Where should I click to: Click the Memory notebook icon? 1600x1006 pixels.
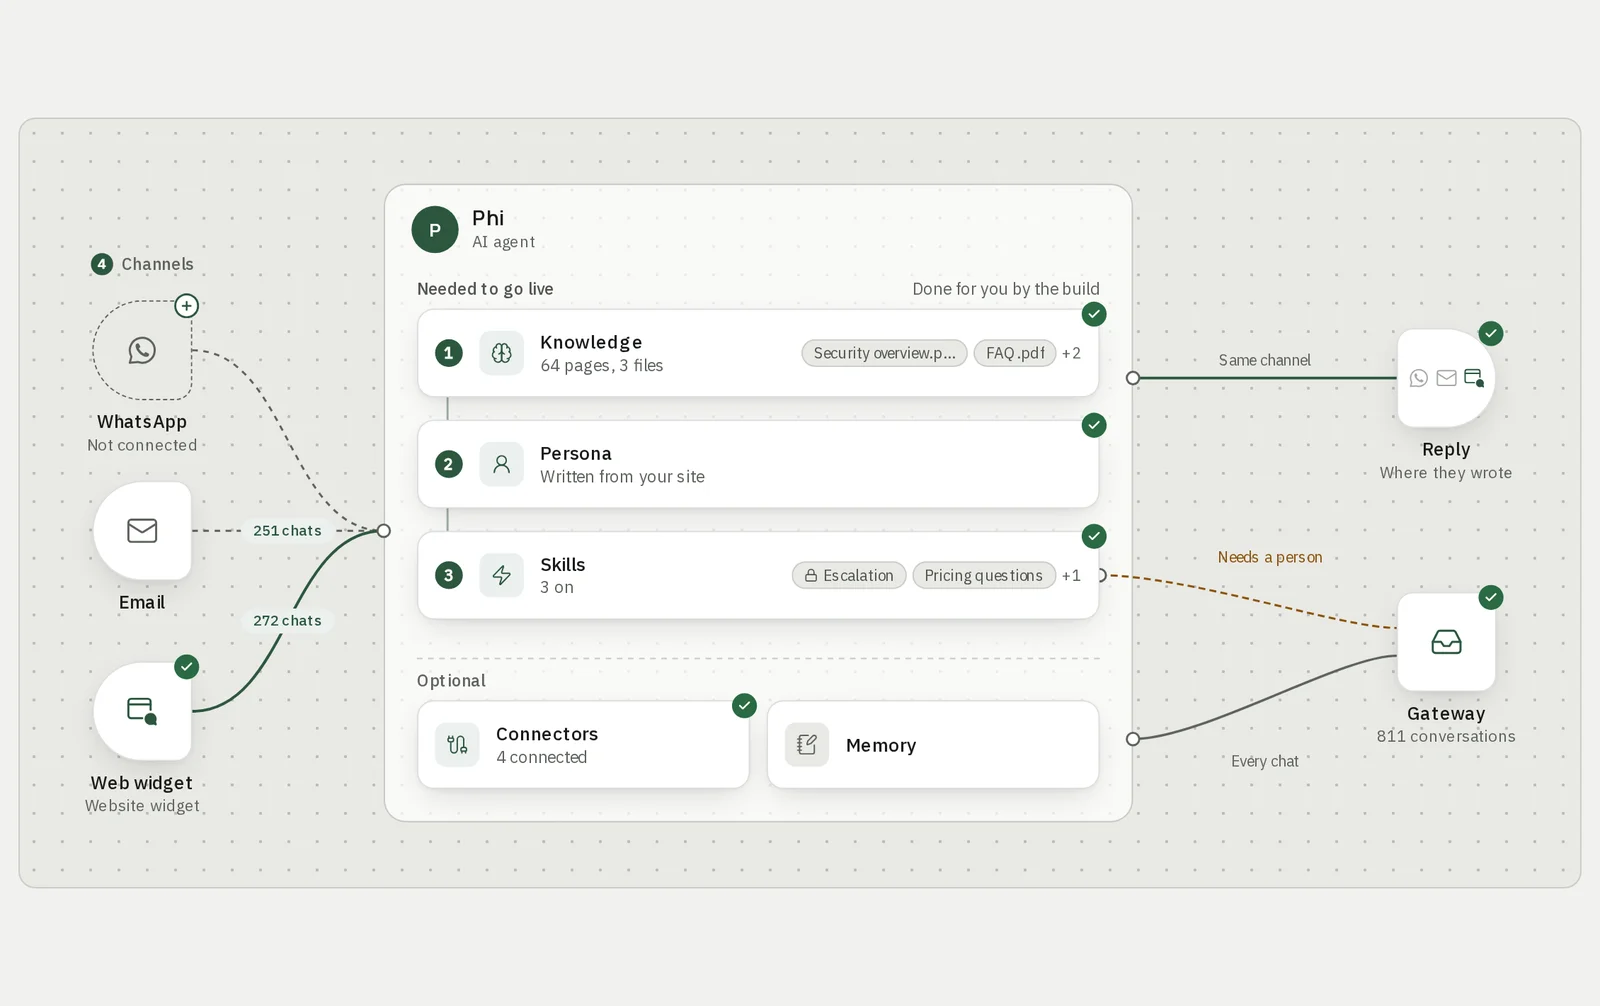tap(807, 745)
